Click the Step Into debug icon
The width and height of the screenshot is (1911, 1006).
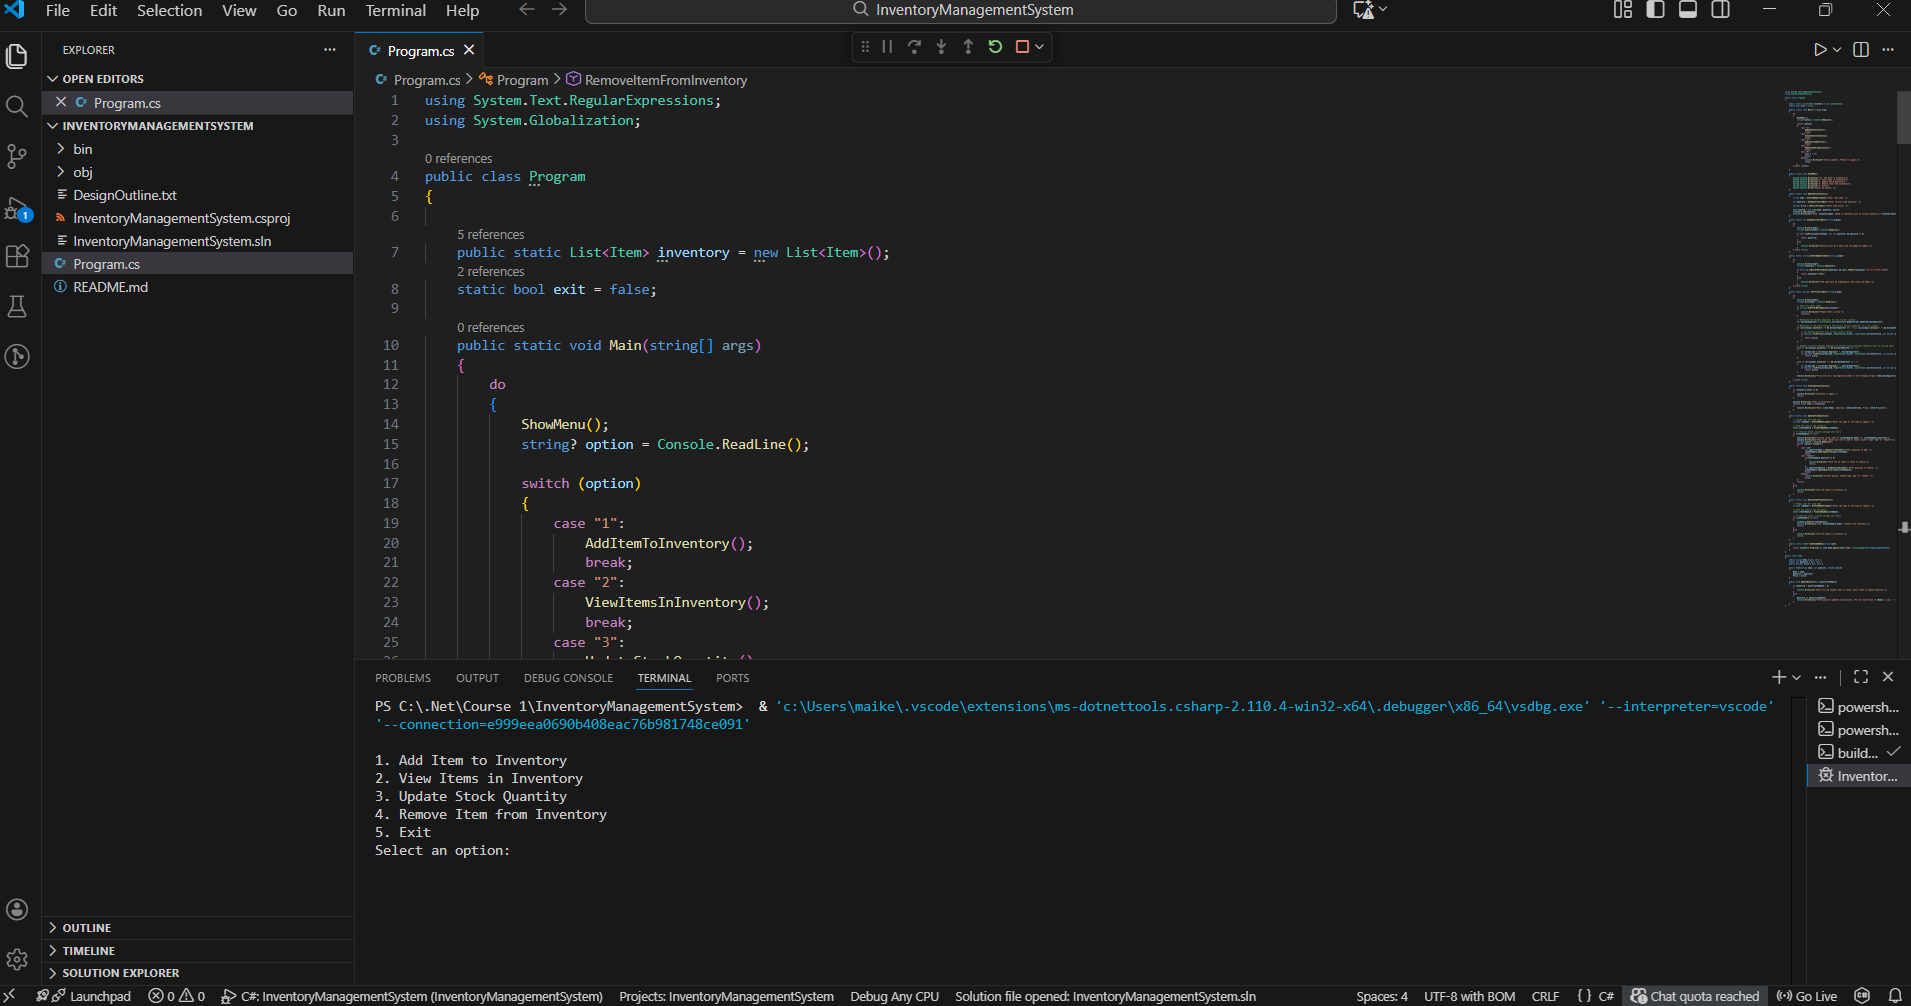941,46
